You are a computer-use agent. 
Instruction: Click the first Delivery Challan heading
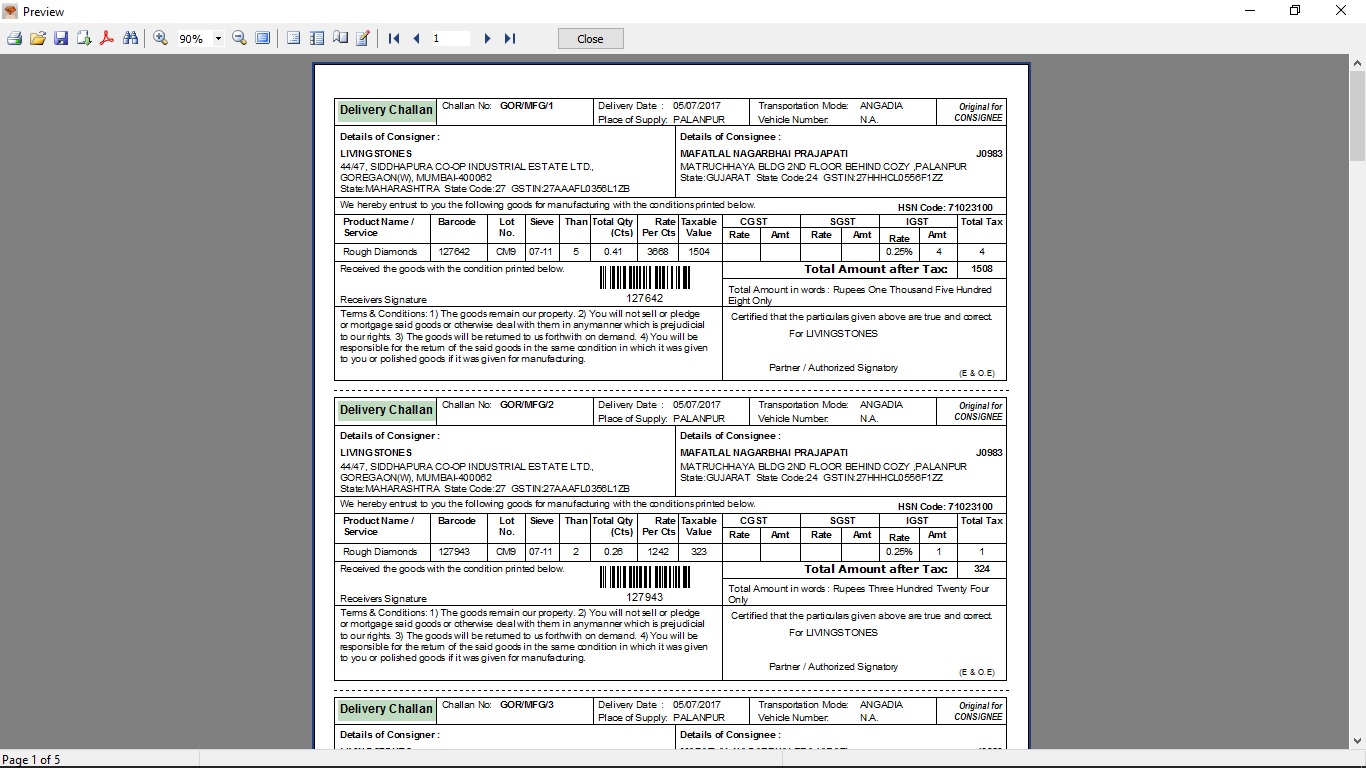(386, 110)
